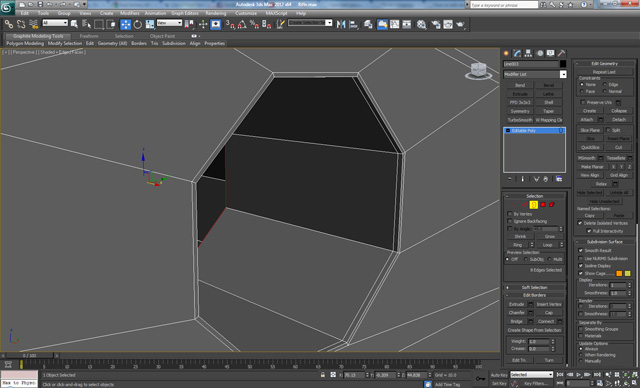Viewport: 640px width, 388px height.
Task: Open the Hierarchy command panel tab
Action: (x=529, y=53)
